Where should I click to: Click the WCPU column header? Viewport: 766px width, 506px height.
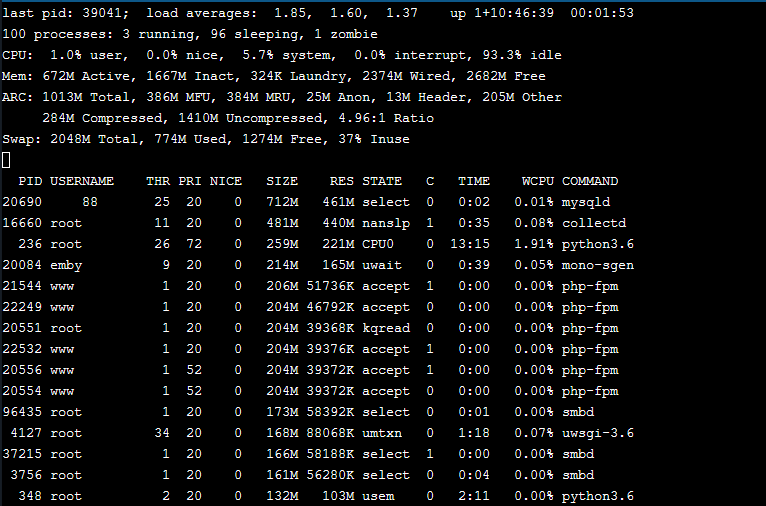coord(538,181)
